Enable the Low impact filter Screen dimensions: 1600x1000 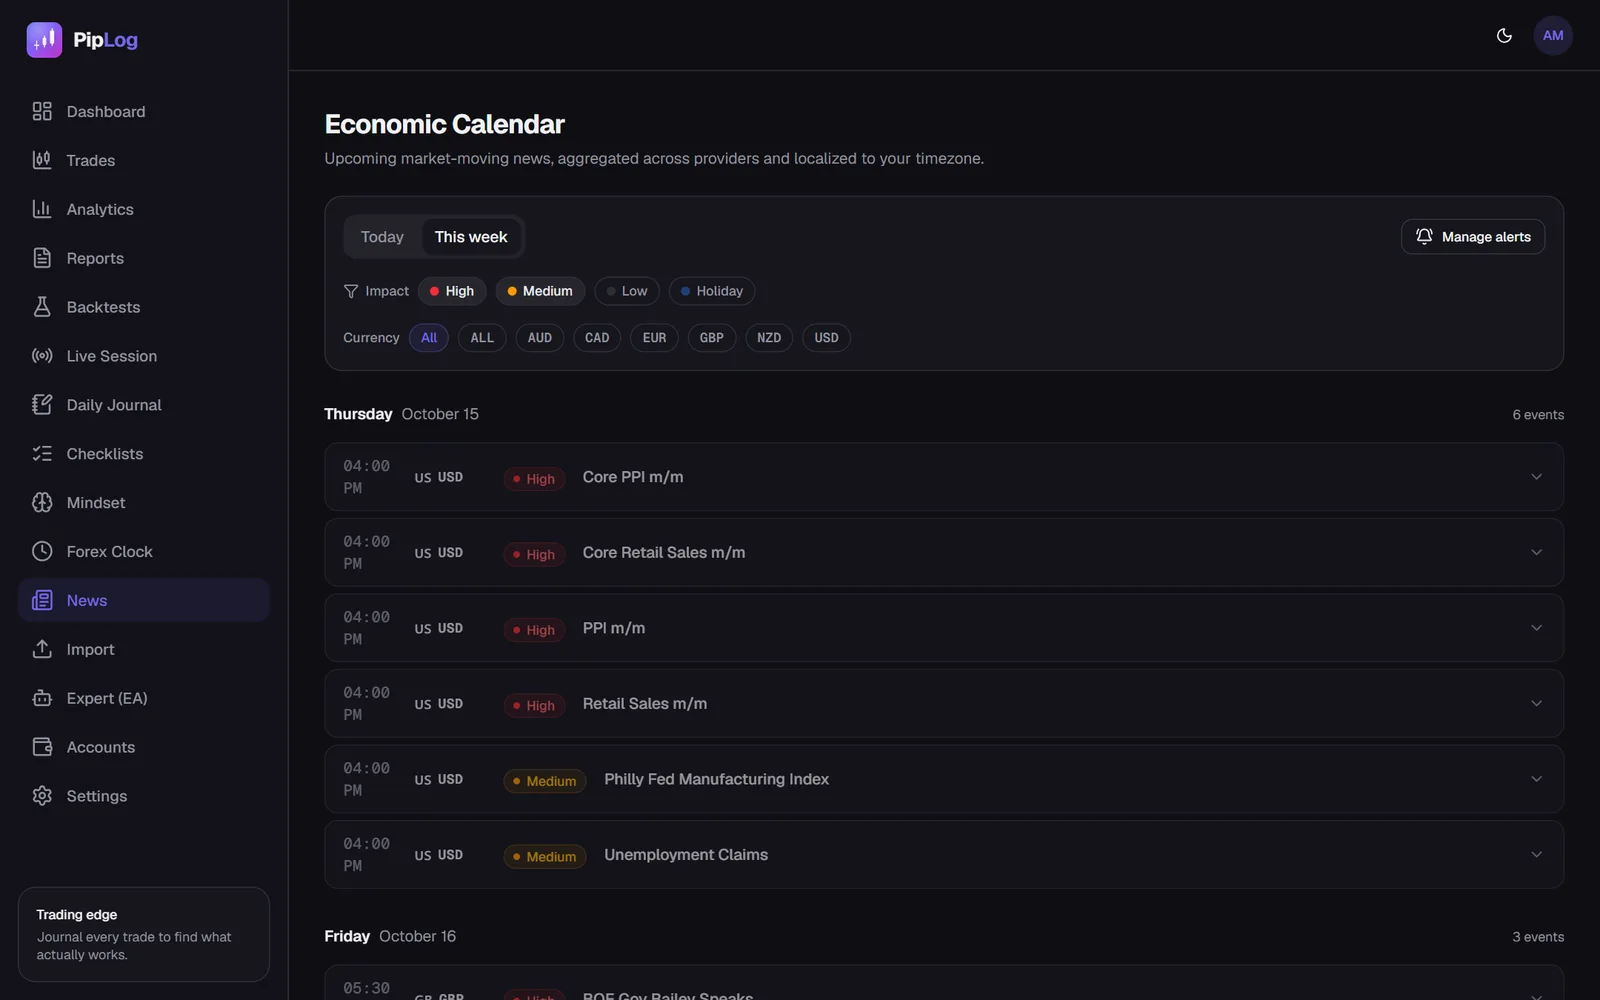[x=627, y=291]
